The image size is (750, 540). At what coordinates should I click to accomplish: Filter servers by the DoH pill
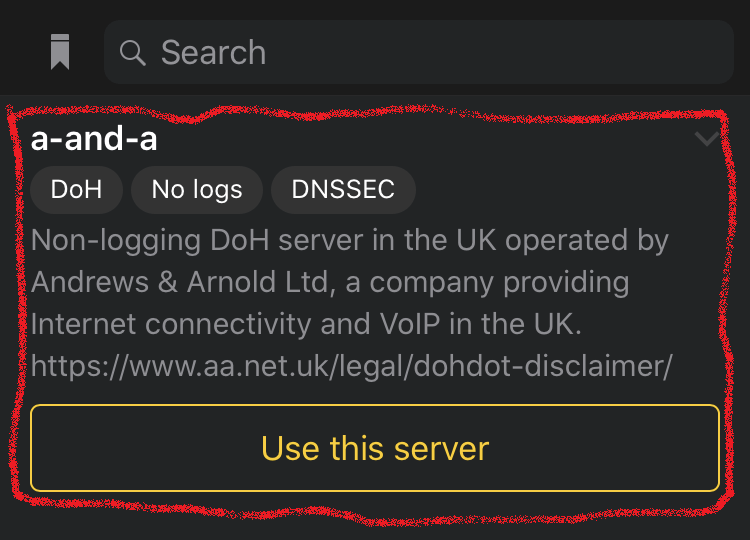click(77, 189)
